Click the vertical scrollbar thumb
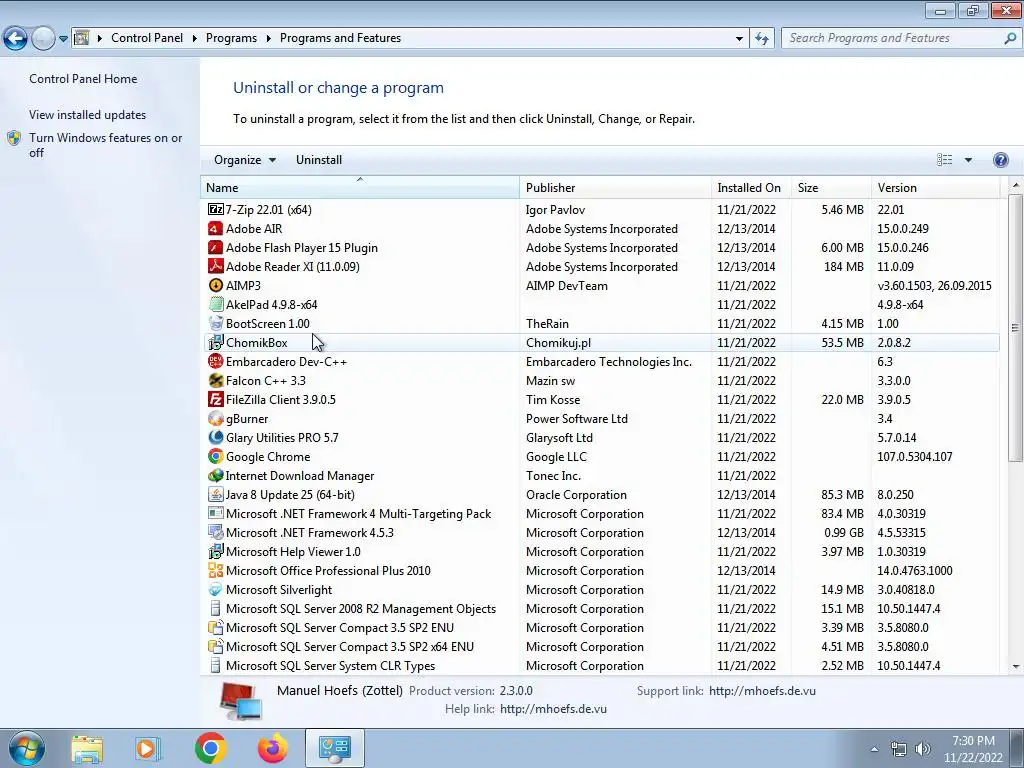The height and width of the screenshot is (768, 1024). (x=1015, y=327)
